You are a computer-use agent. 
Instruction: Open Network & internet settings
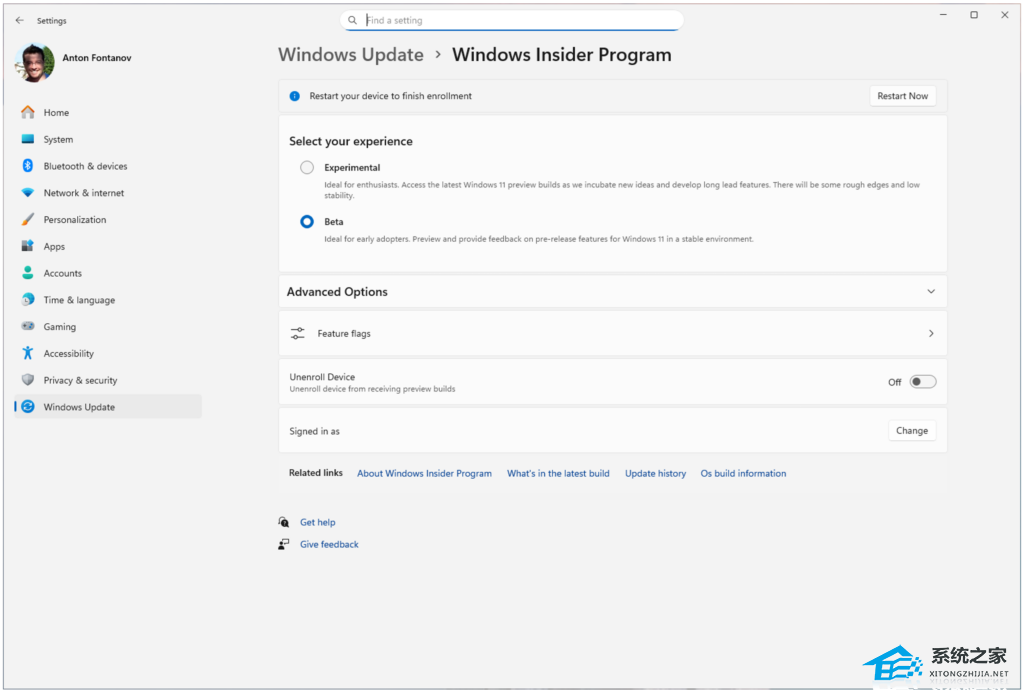pyautogui.click(x=108, y=193)
